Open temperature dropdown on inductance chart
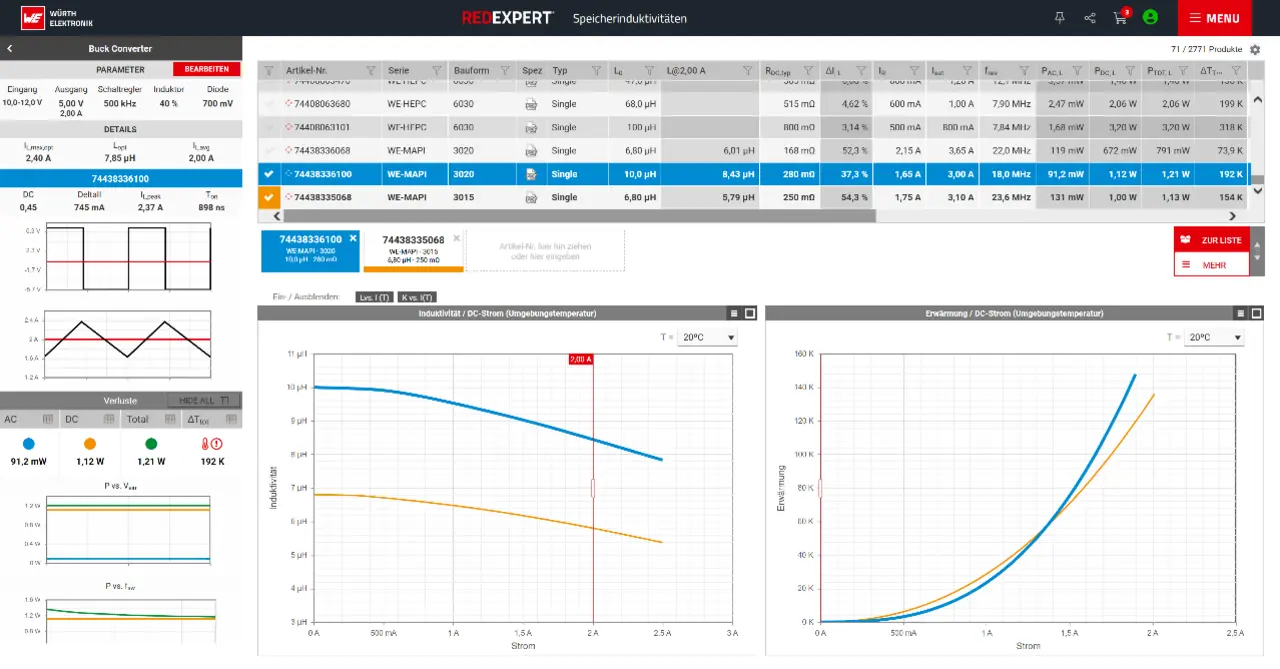This screenshot has height=669, width=1280. (707, 338)
